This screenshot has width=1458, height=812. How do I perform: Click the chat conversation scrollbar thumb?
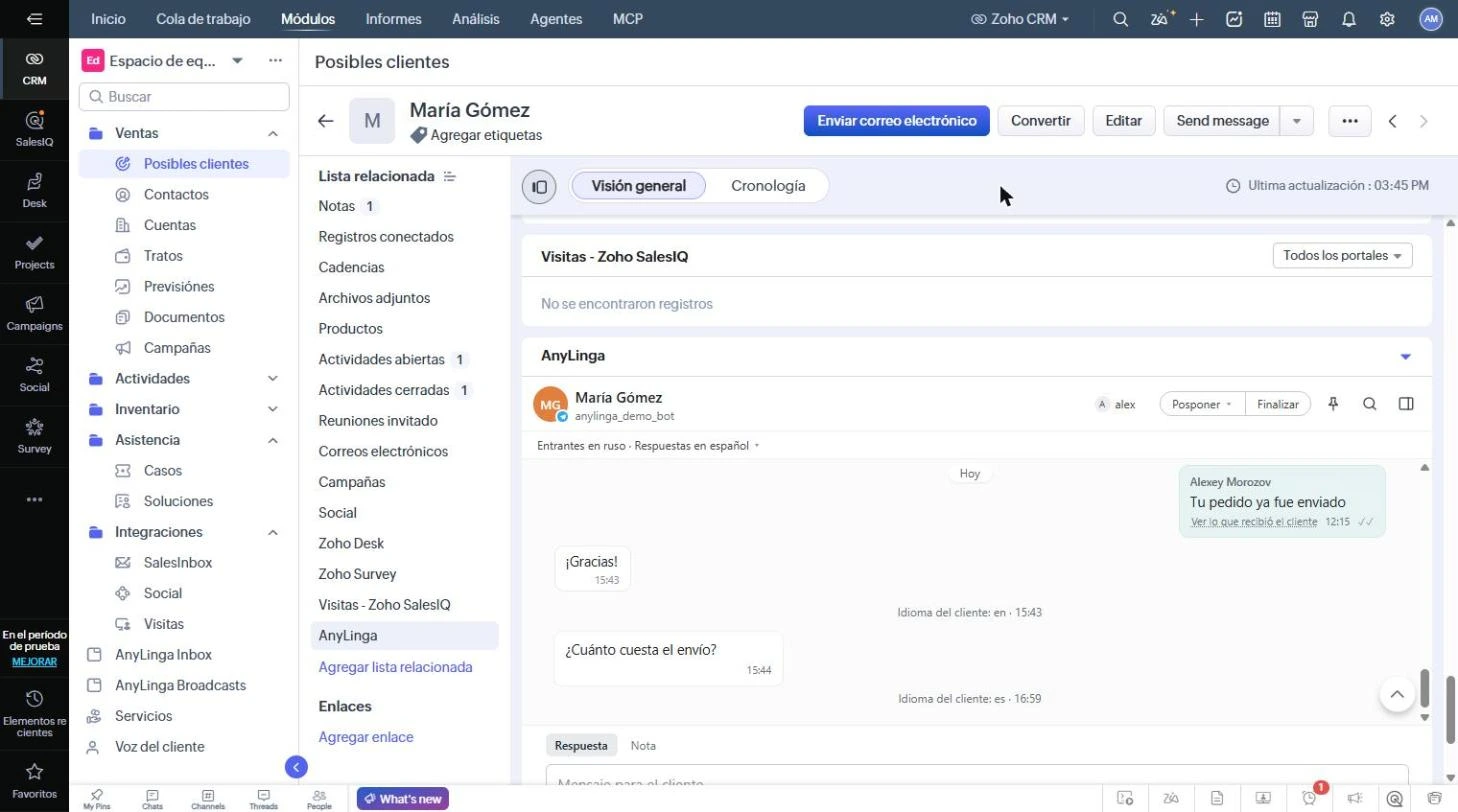coord(1425,688)
